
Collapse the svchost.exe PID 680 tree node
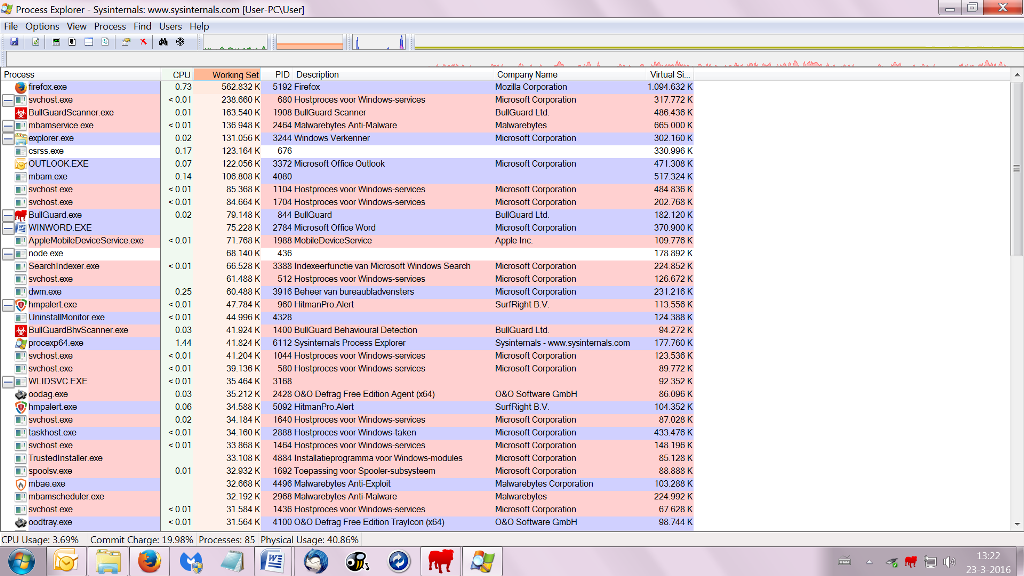(8, 100)
